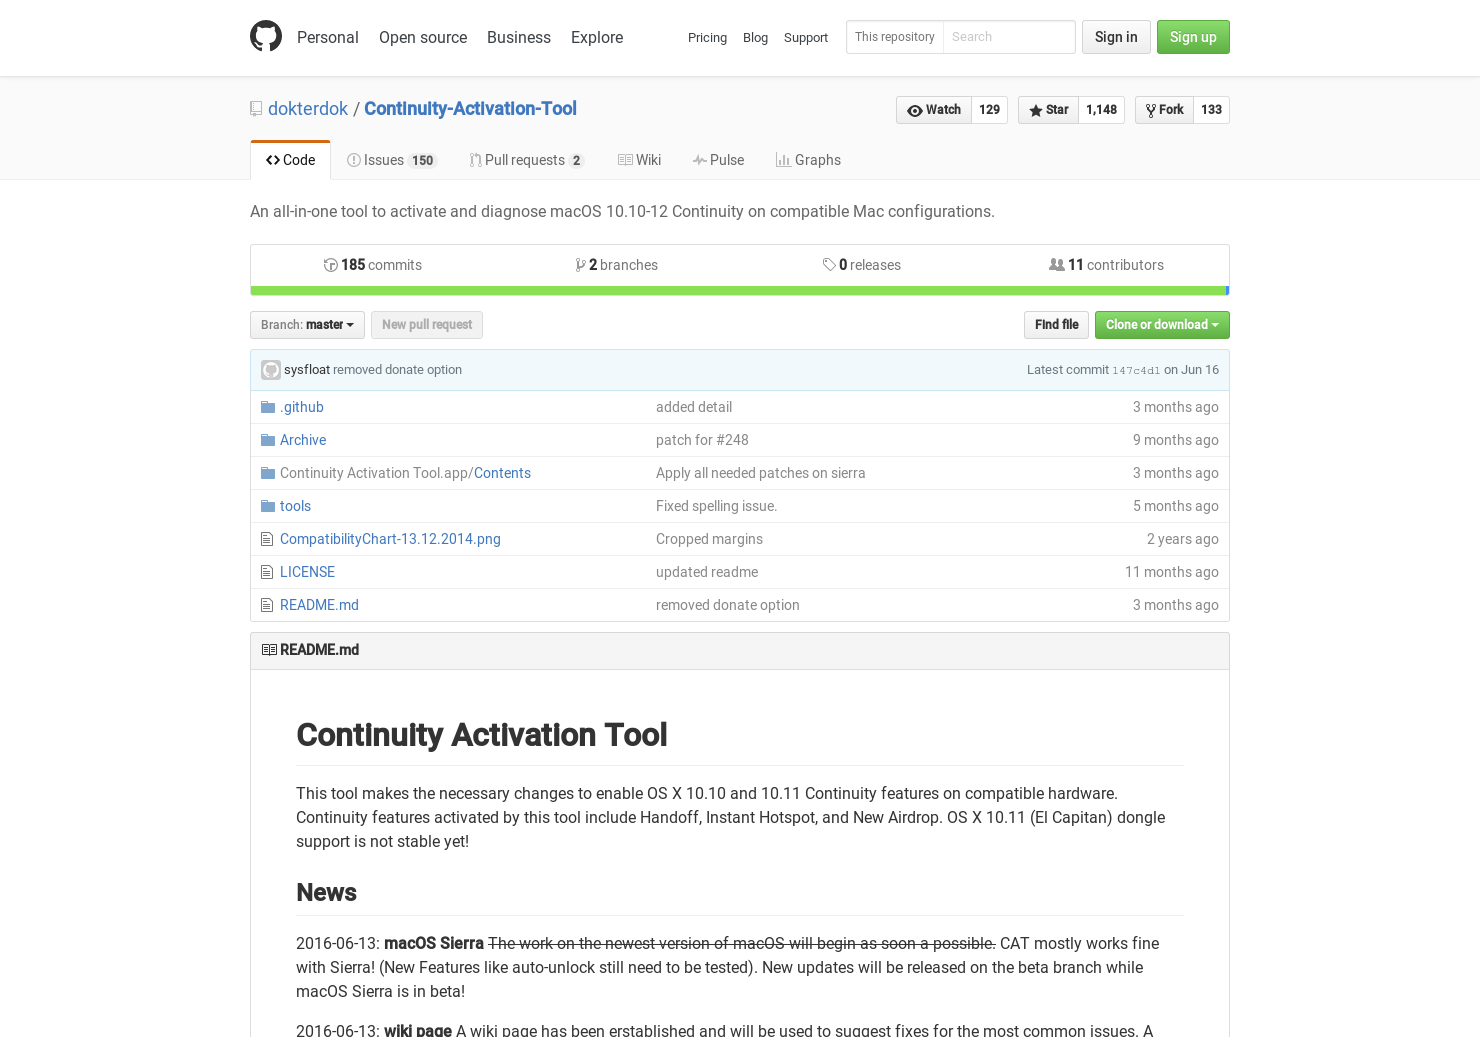Open the Branch: master dropdown
Screen dimensions: 1480x1037
click(307, 324)
